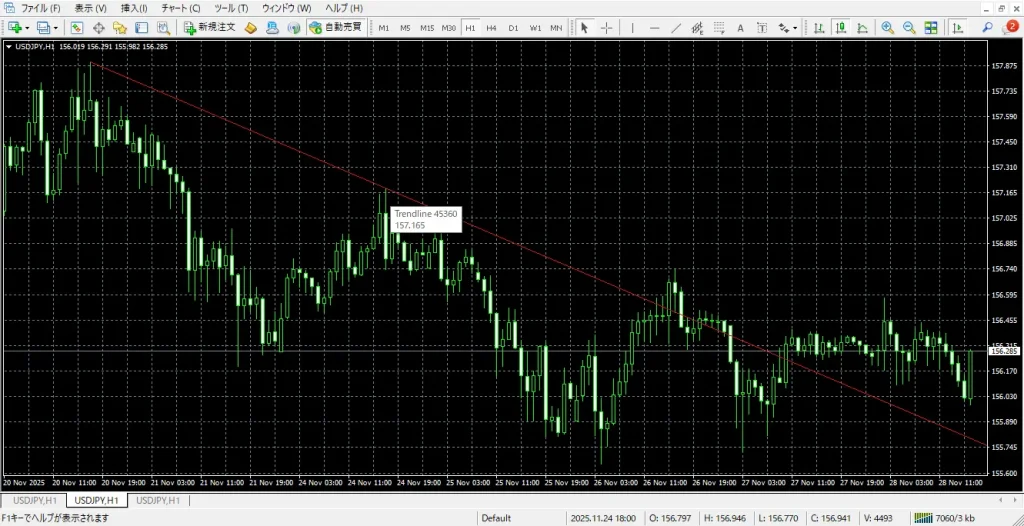This screenshot has width=1024, height=526.
Task: Click the 新規注文 new order button
Action: pos(209,28)
